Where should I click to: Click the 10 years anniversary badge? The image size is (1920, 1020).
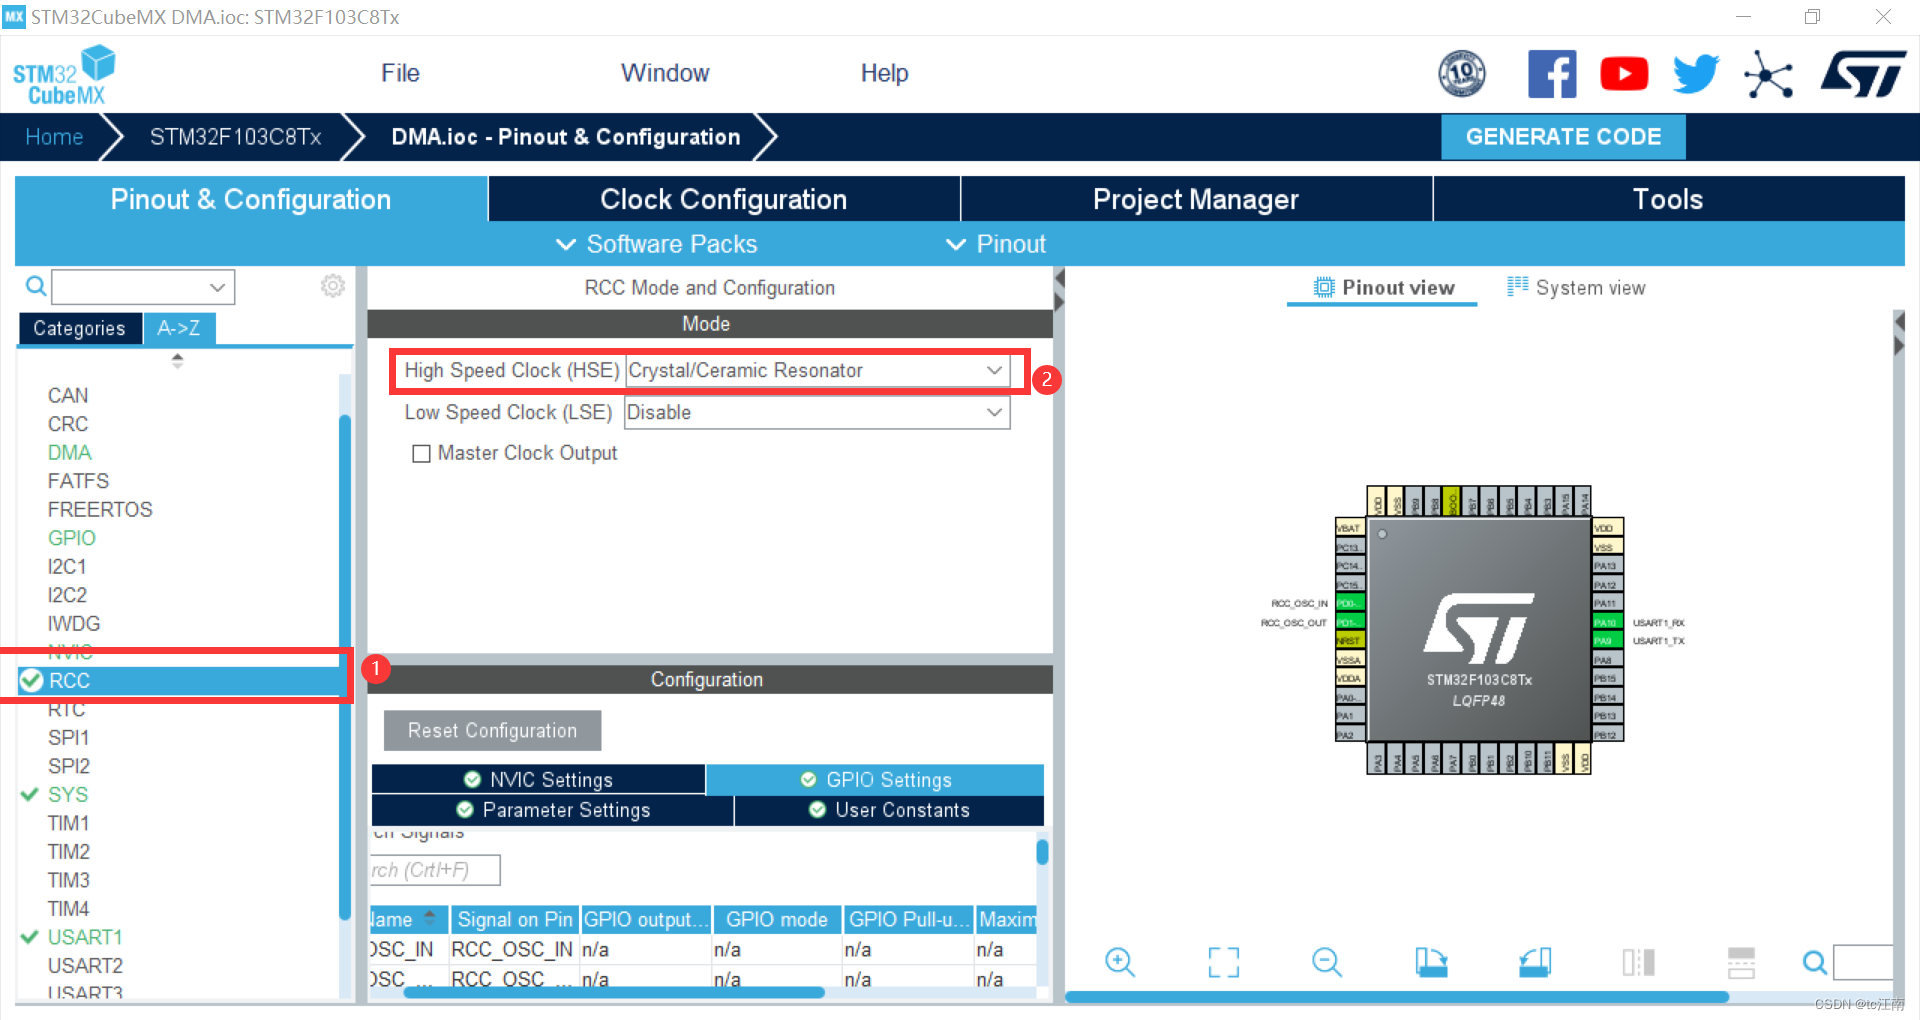coord(1462,74)
